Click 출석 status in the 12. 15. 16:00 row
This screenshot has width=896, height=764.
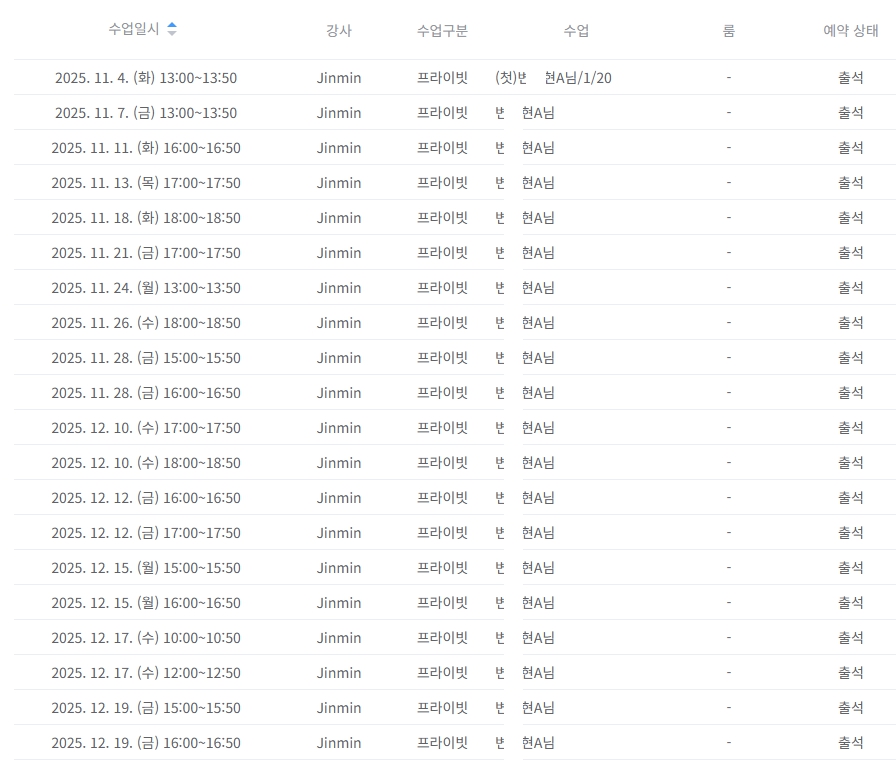pos(850,603)
